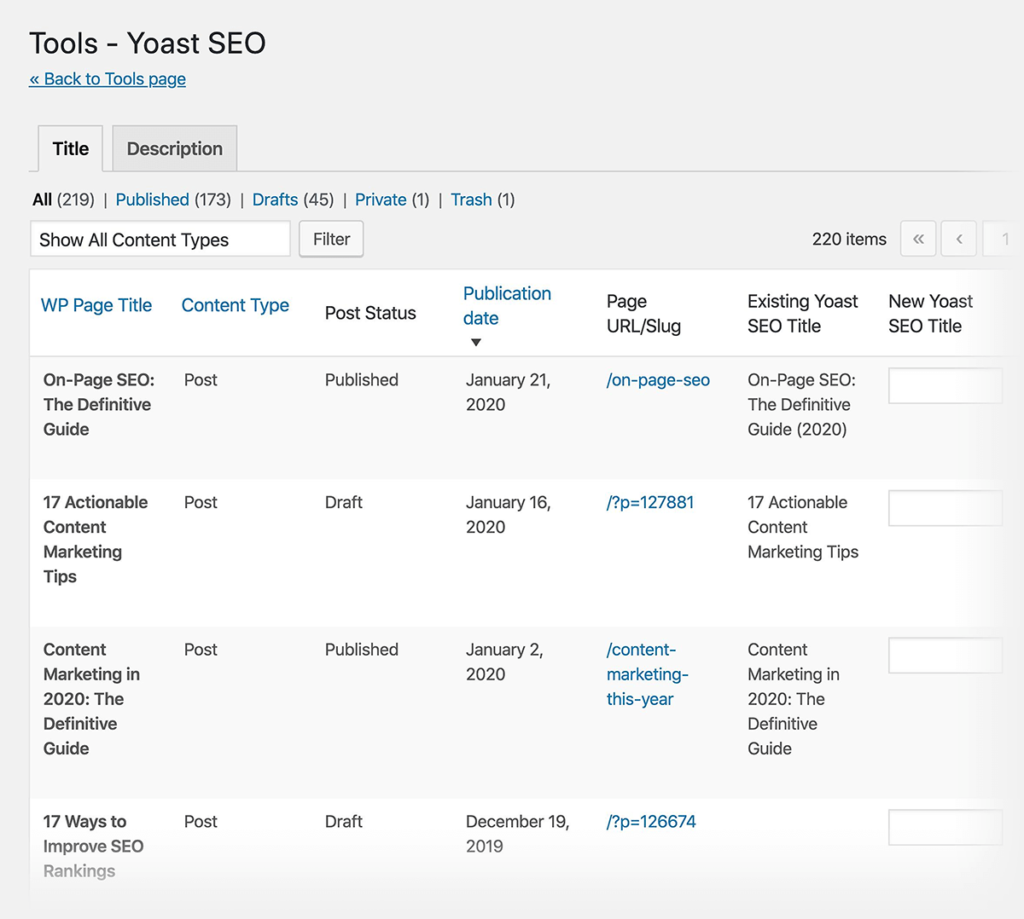Select 'Content Marketing in 2020' title cell
The width and height of the screenshot is (1024, 919).
click(x=91, y=699)
